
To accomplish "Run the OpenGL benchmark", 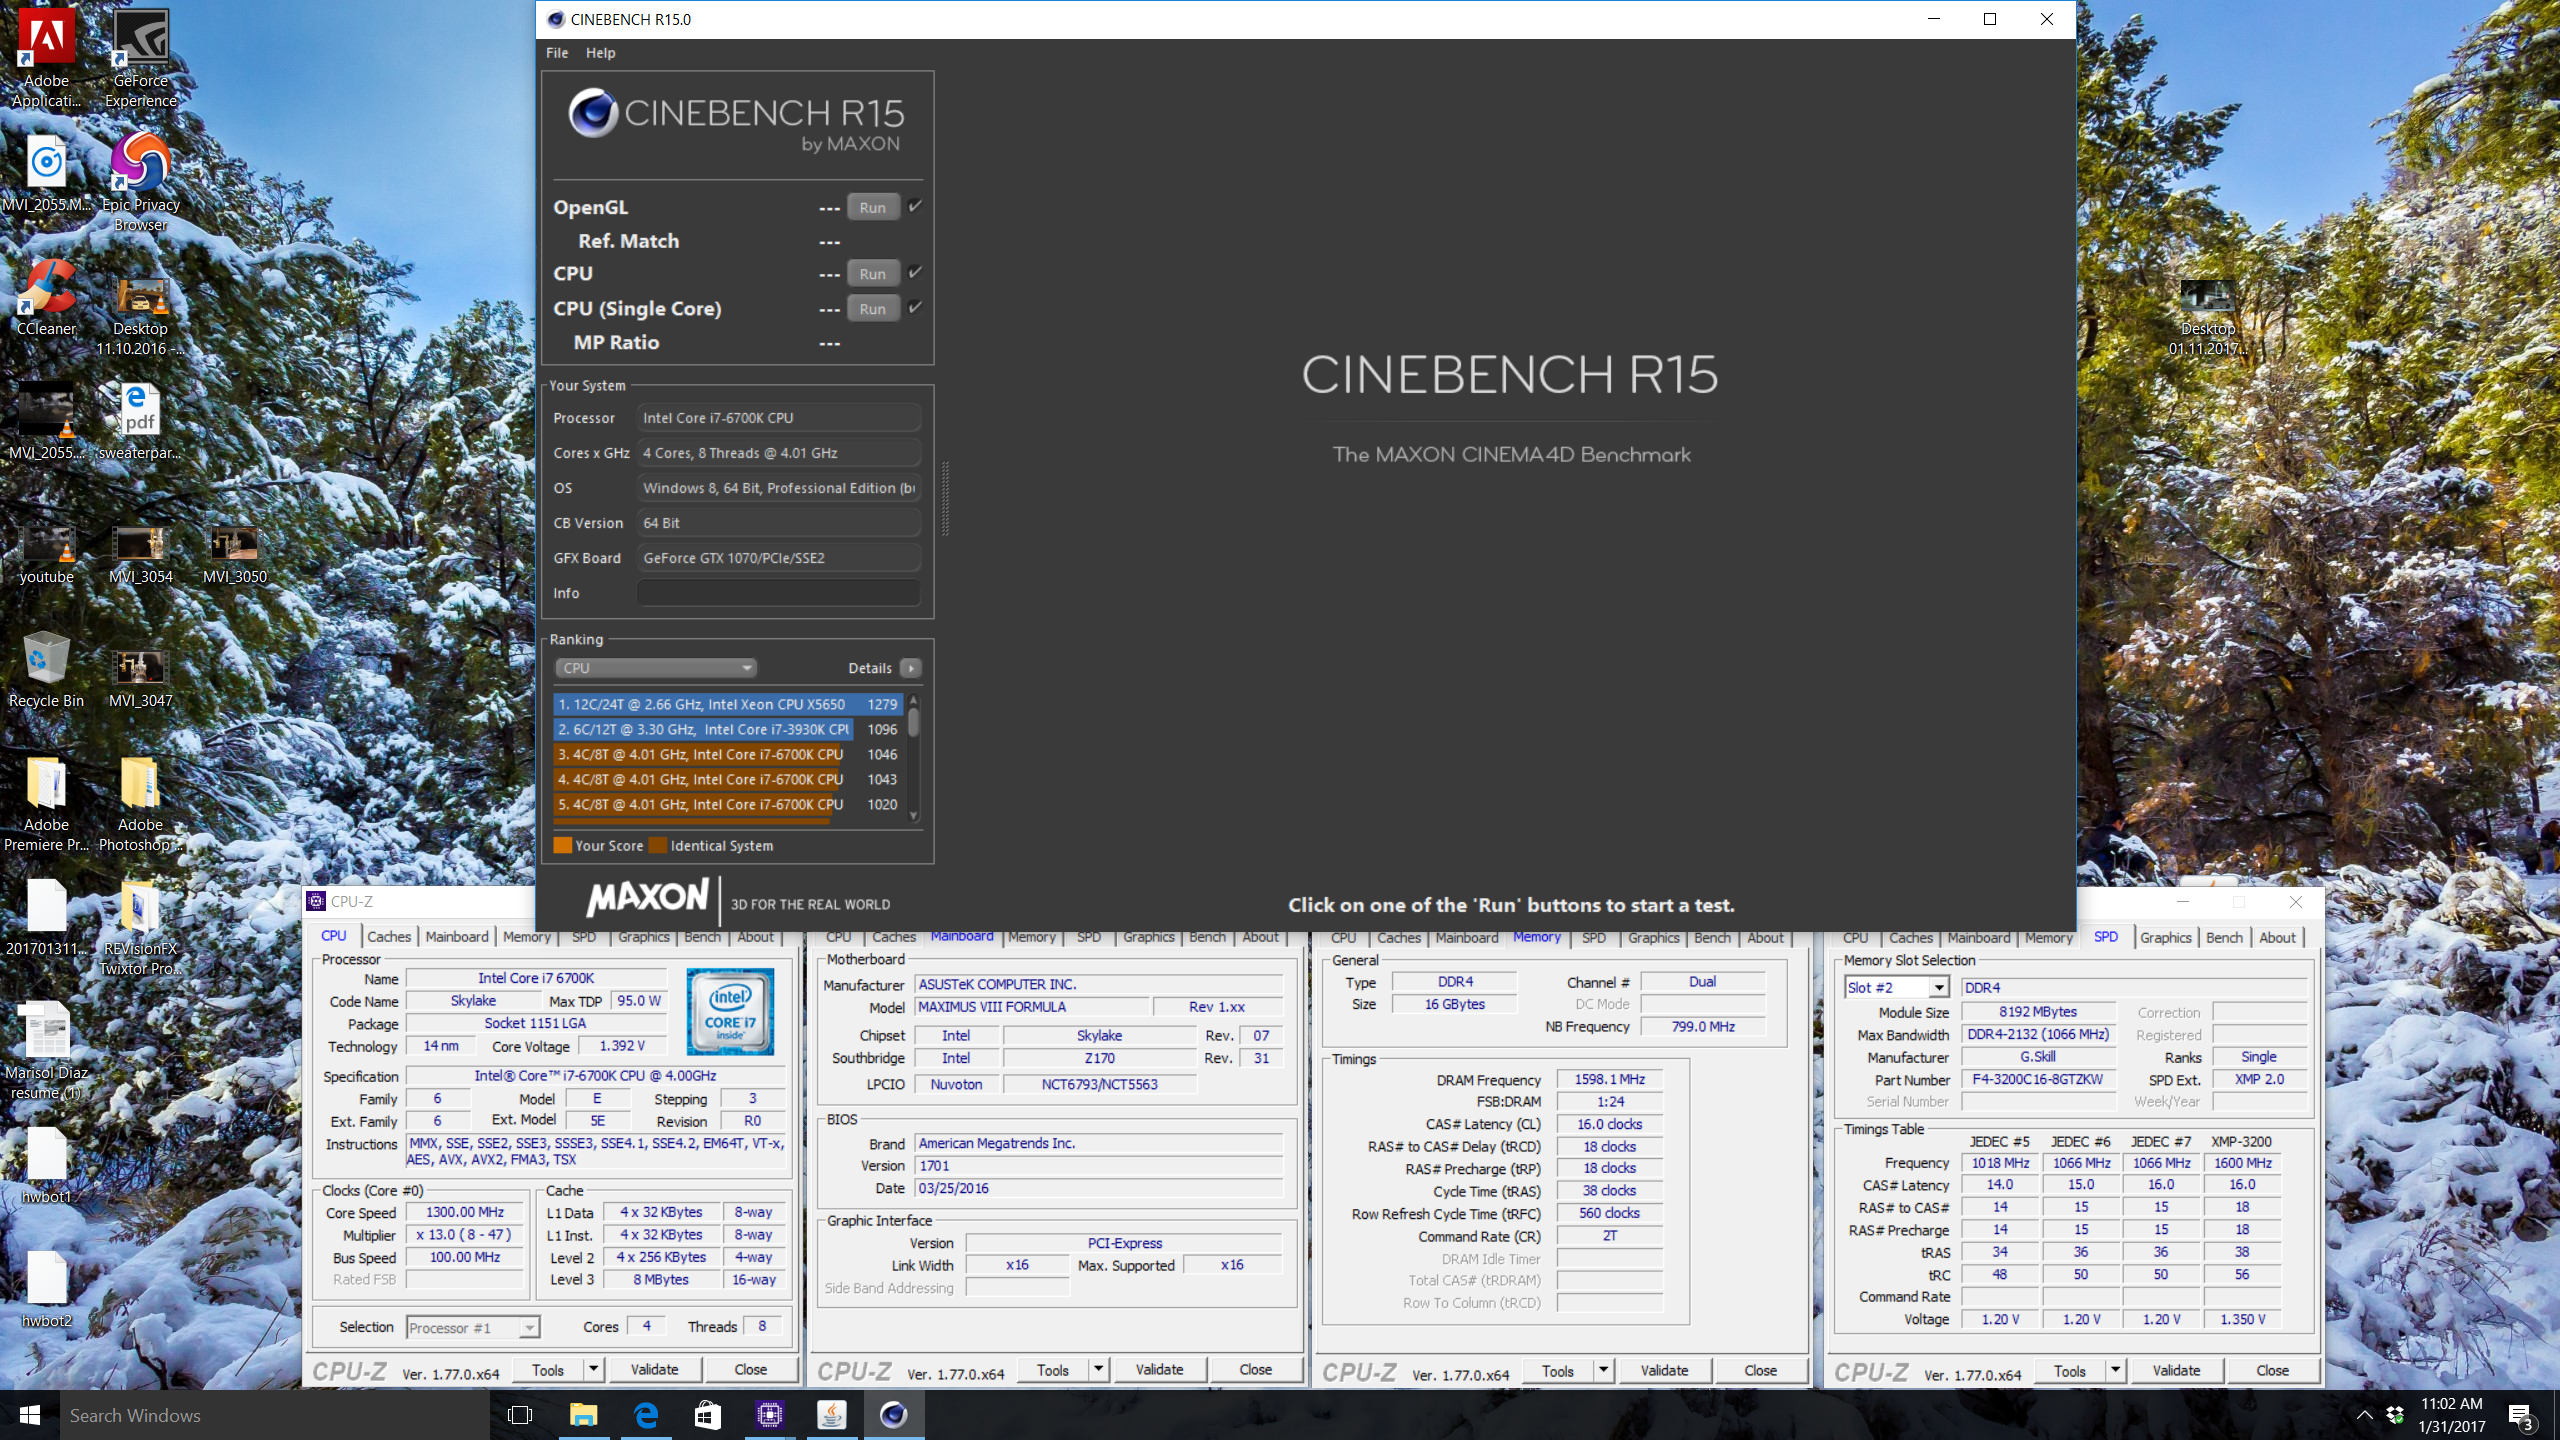I will (873, 207).
